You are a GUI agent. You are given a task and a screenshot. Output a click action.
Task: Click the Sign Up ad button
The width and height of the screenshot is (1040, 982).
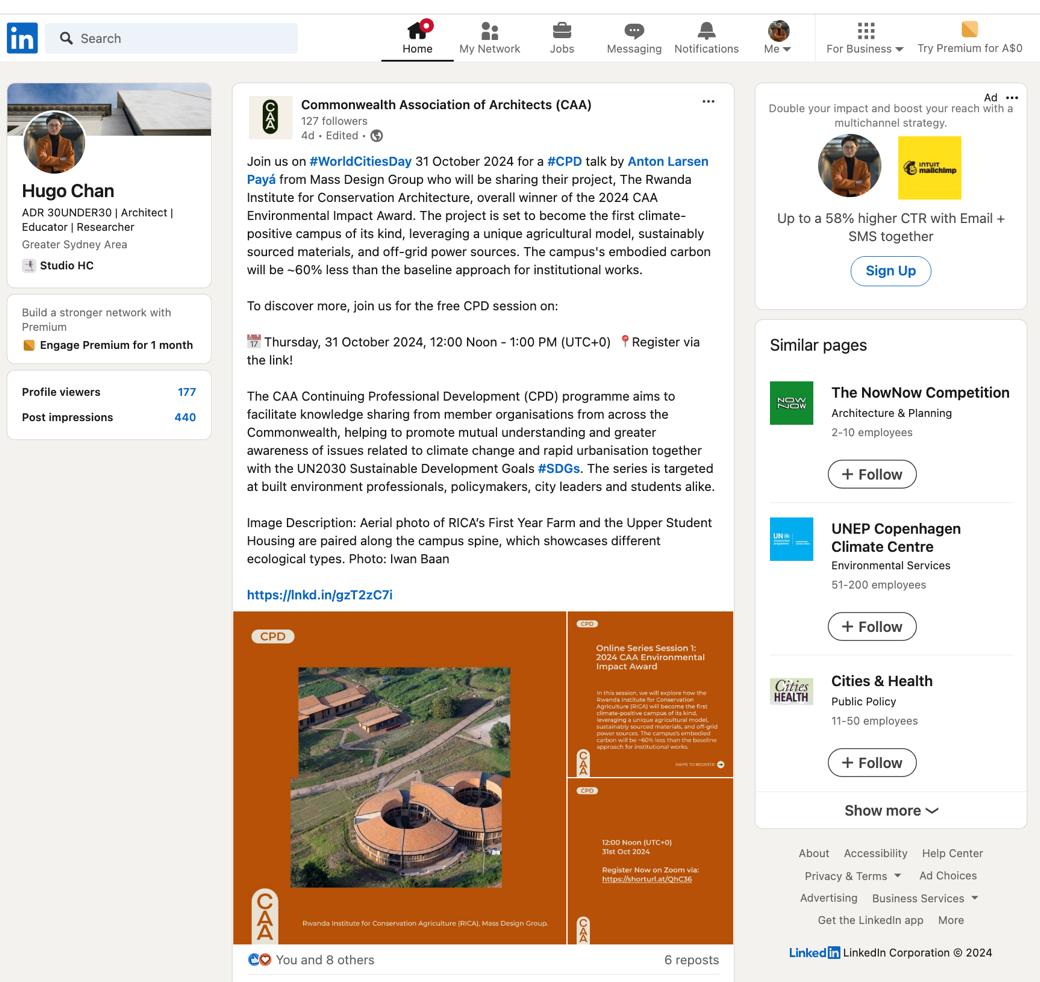[890, 271]
